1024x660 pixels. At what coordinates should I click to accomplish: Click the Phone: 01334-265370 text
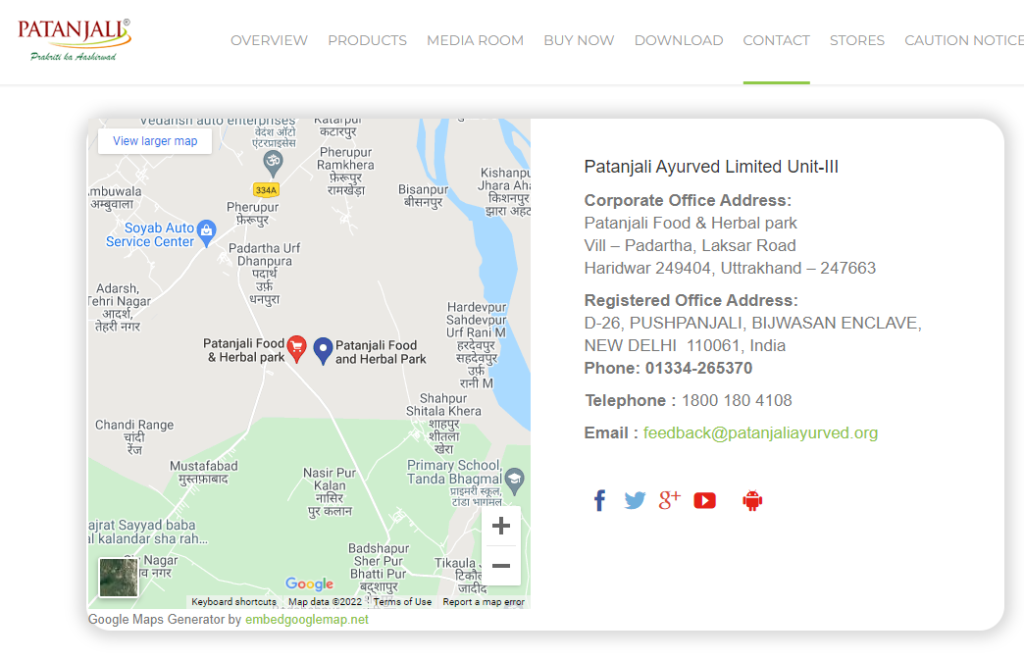point(668,368)
